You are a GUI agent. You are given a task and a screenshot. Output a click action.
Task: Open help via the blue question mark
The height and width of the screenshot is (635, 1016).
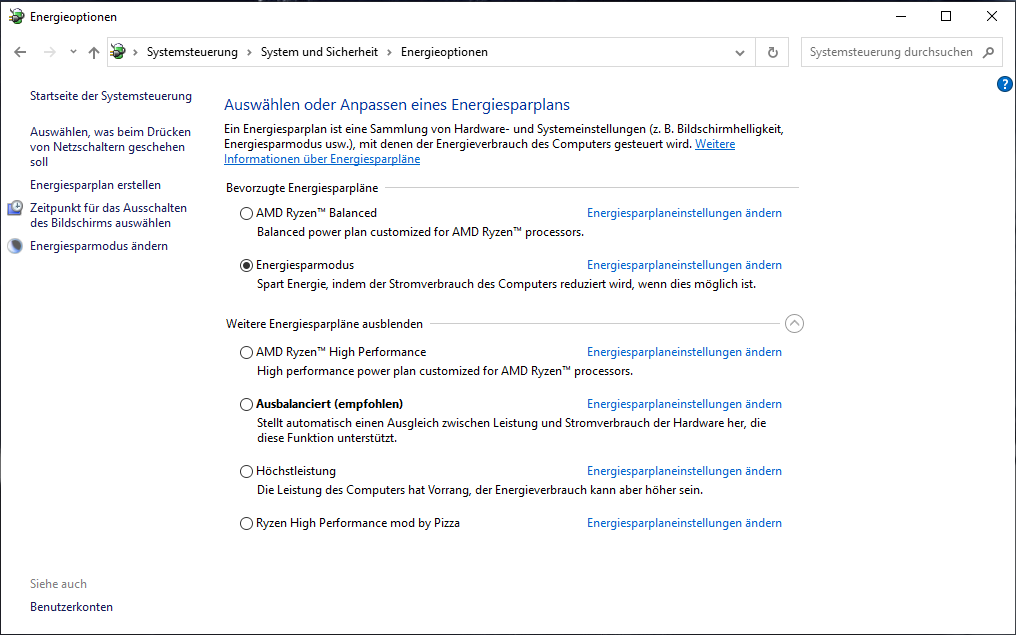1004,84
